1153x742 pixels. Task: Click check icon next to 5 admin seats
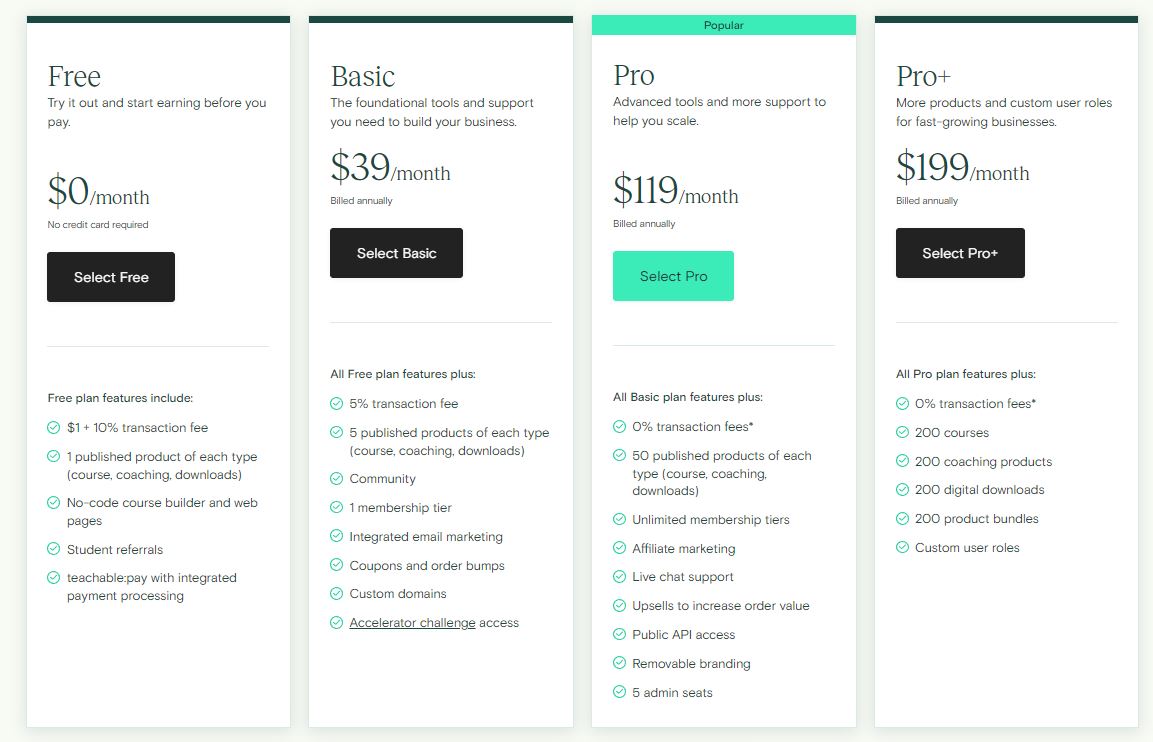tap(620, 692)
